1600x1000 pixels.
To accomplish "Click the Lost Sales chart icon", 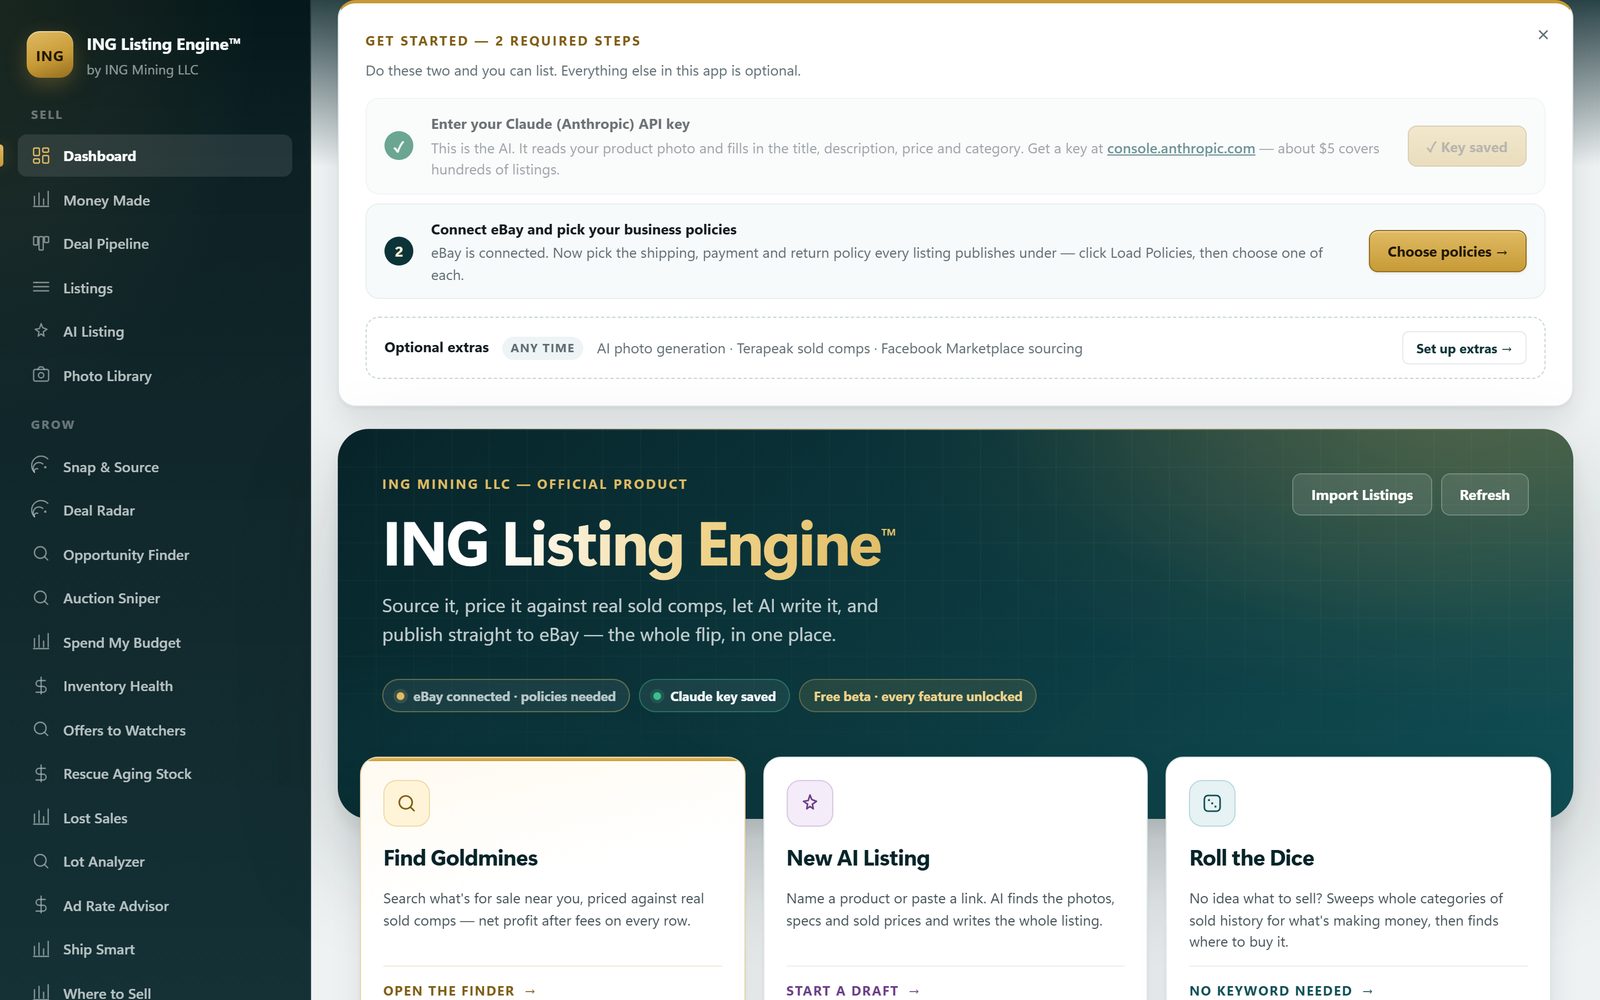I will [x=41, y=818].
